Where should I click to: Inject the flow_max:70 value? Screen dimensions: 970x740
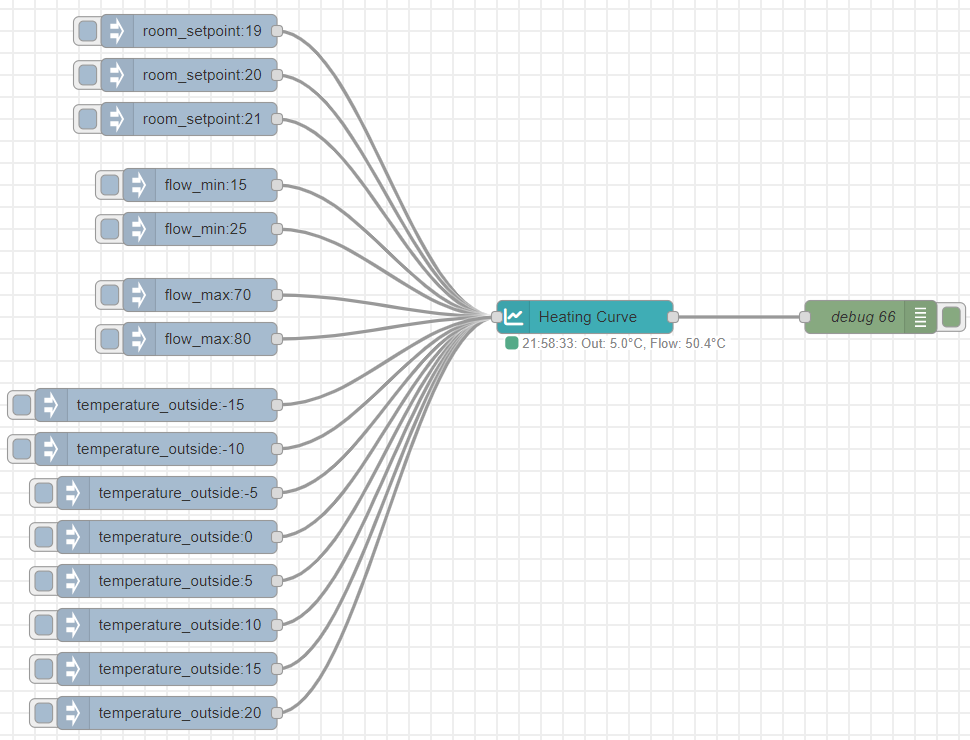coord(110,295)
